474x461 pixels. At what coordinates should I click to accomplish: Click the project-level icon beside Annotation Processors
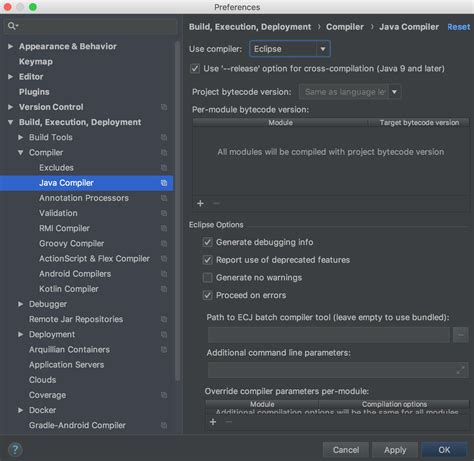[164, 198]
